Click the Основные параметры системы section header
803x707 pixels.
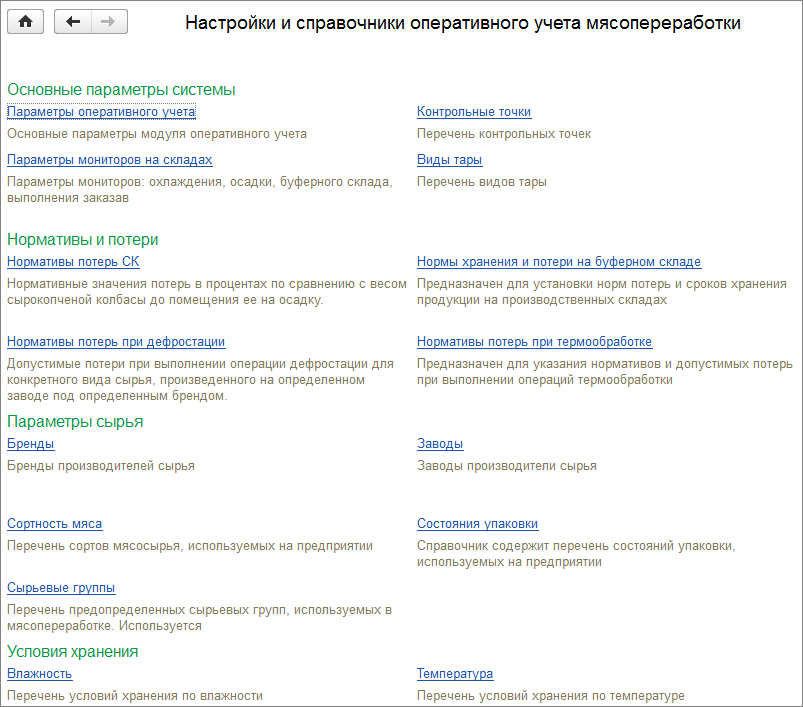pos(121,90)
